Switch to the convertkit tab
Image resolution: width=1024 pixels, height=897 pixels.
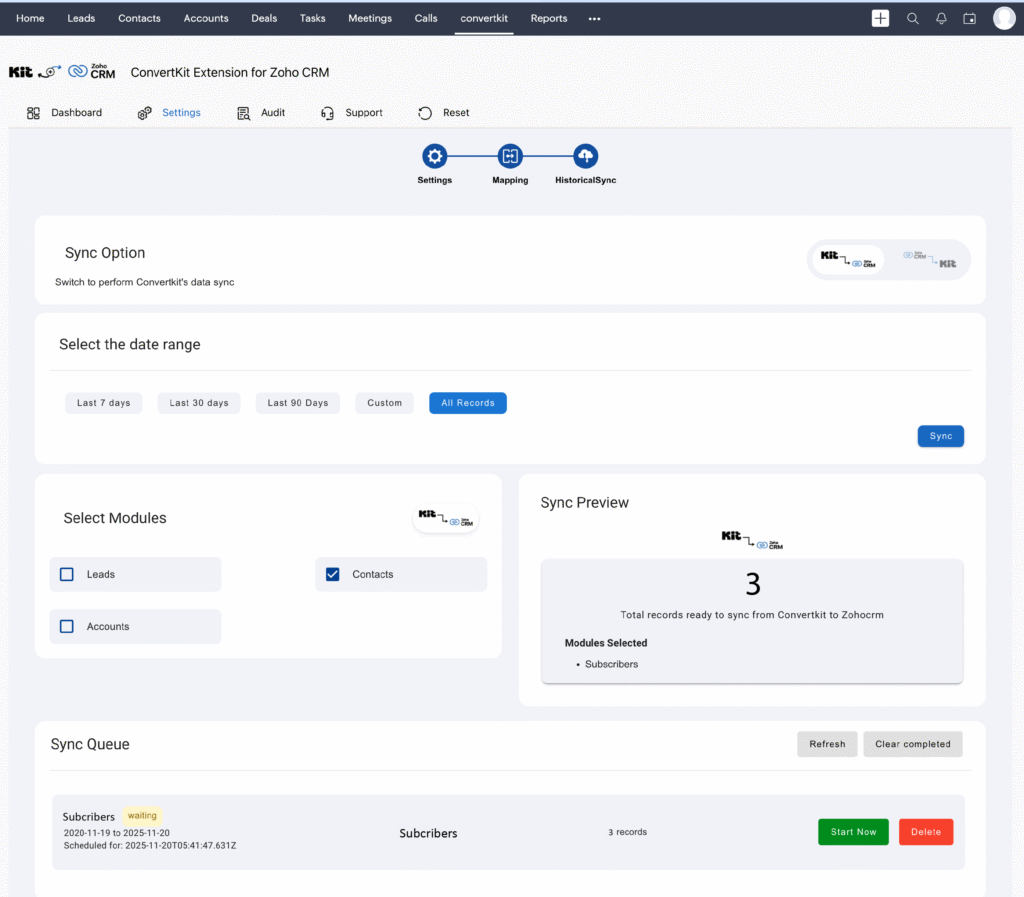pos(483,17)
